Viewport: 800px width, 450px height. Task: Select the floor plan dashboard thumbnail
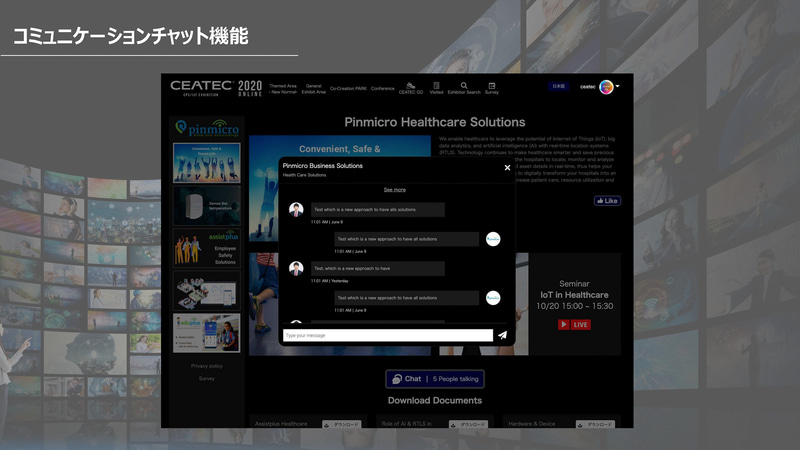pyautogui.click(x=207, y=291)
